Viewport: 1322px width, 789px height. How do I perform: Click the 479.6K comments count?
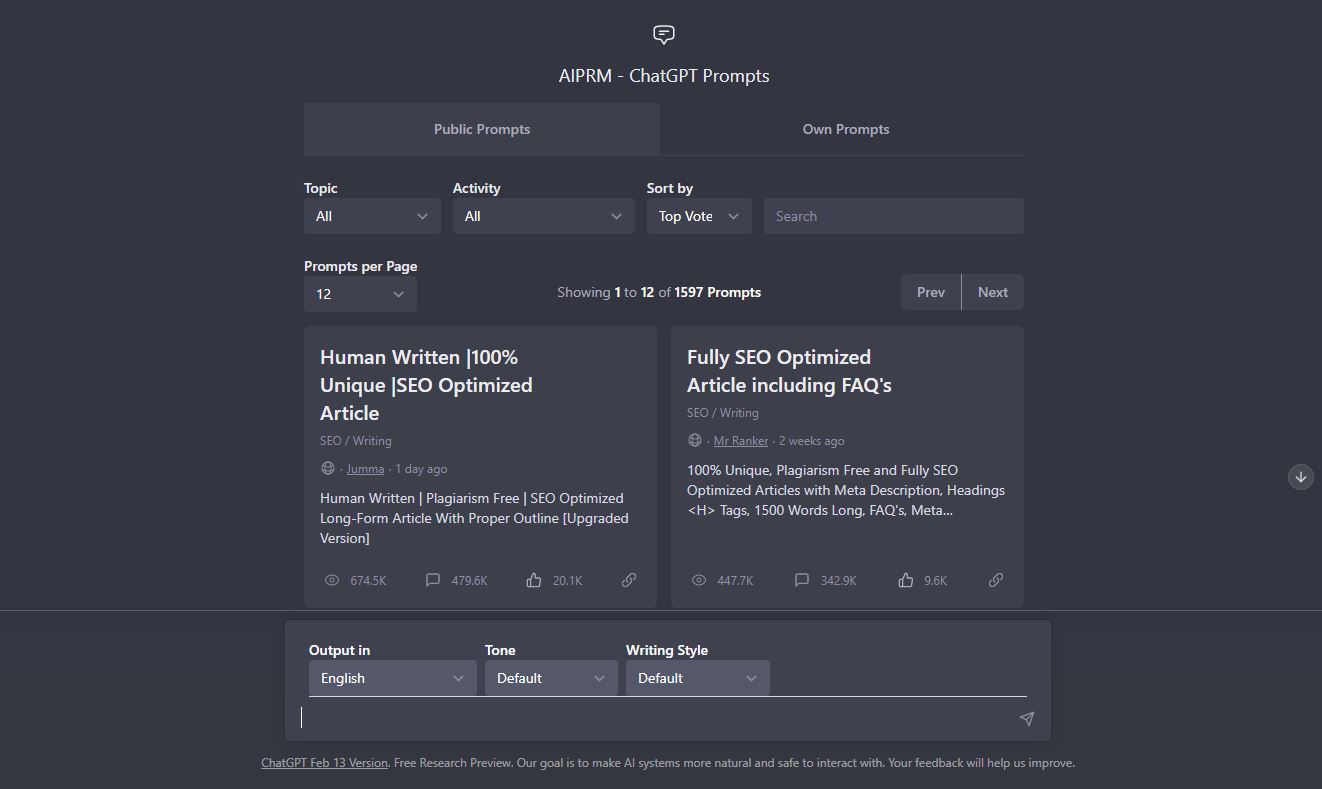[469, 581]
